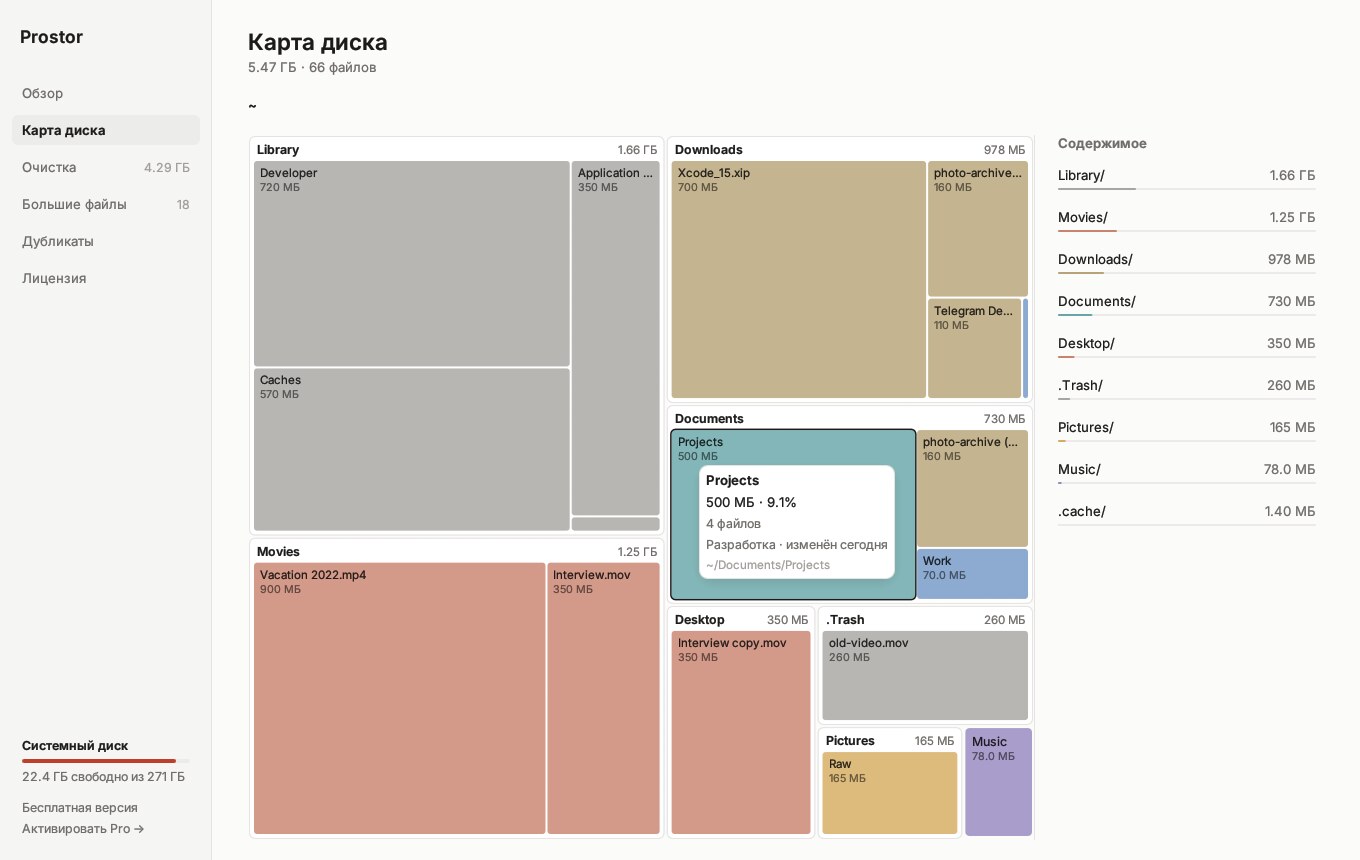Go to Дубликаты section
Screen dimensions: 1360x860
tap(106, 241)
